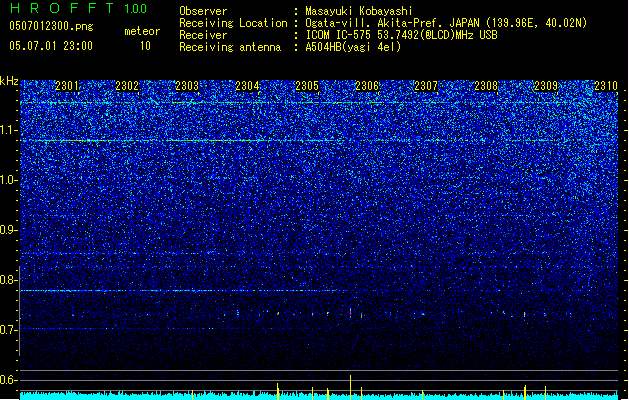The width and height of the screenshot is (629, 400).
Task: Click the meteor count value 10
Action: click(145, 46)
